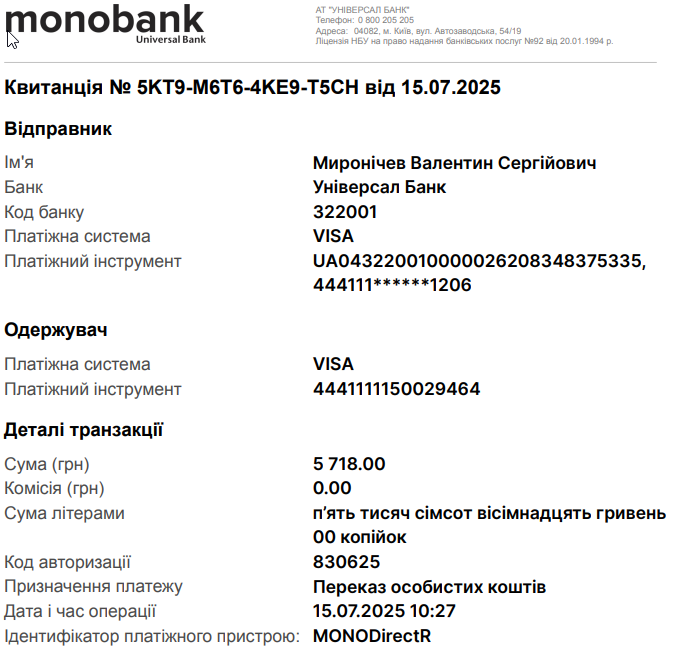Click the Одержувач section heading
The image size is (673, 656).
tap(56, 330)
